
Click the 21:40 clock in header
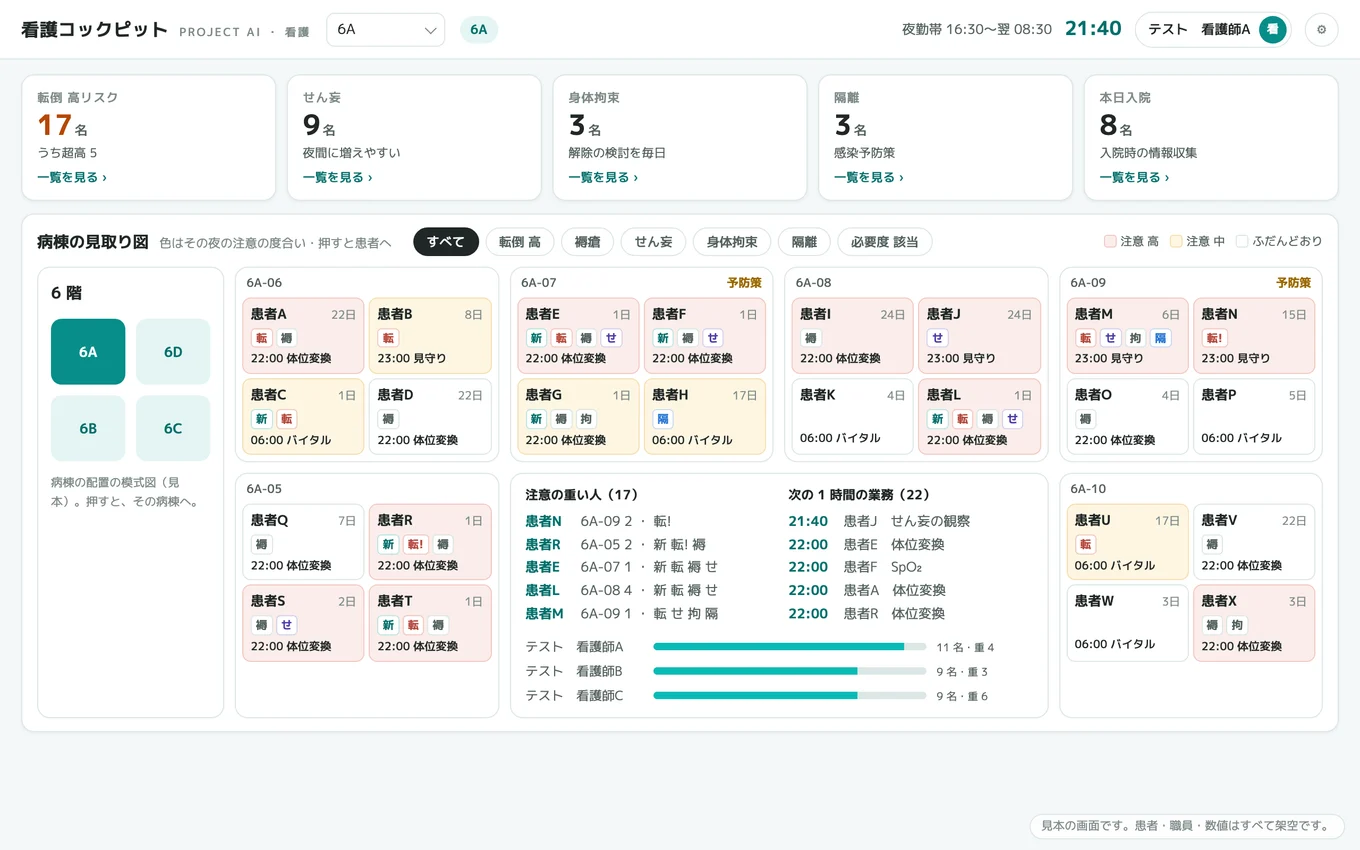[x=1093, y=29]
